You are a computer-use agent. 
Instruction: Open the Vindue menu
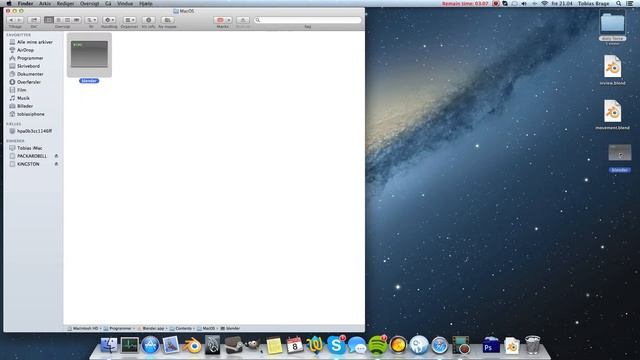[x=125, y=3]
